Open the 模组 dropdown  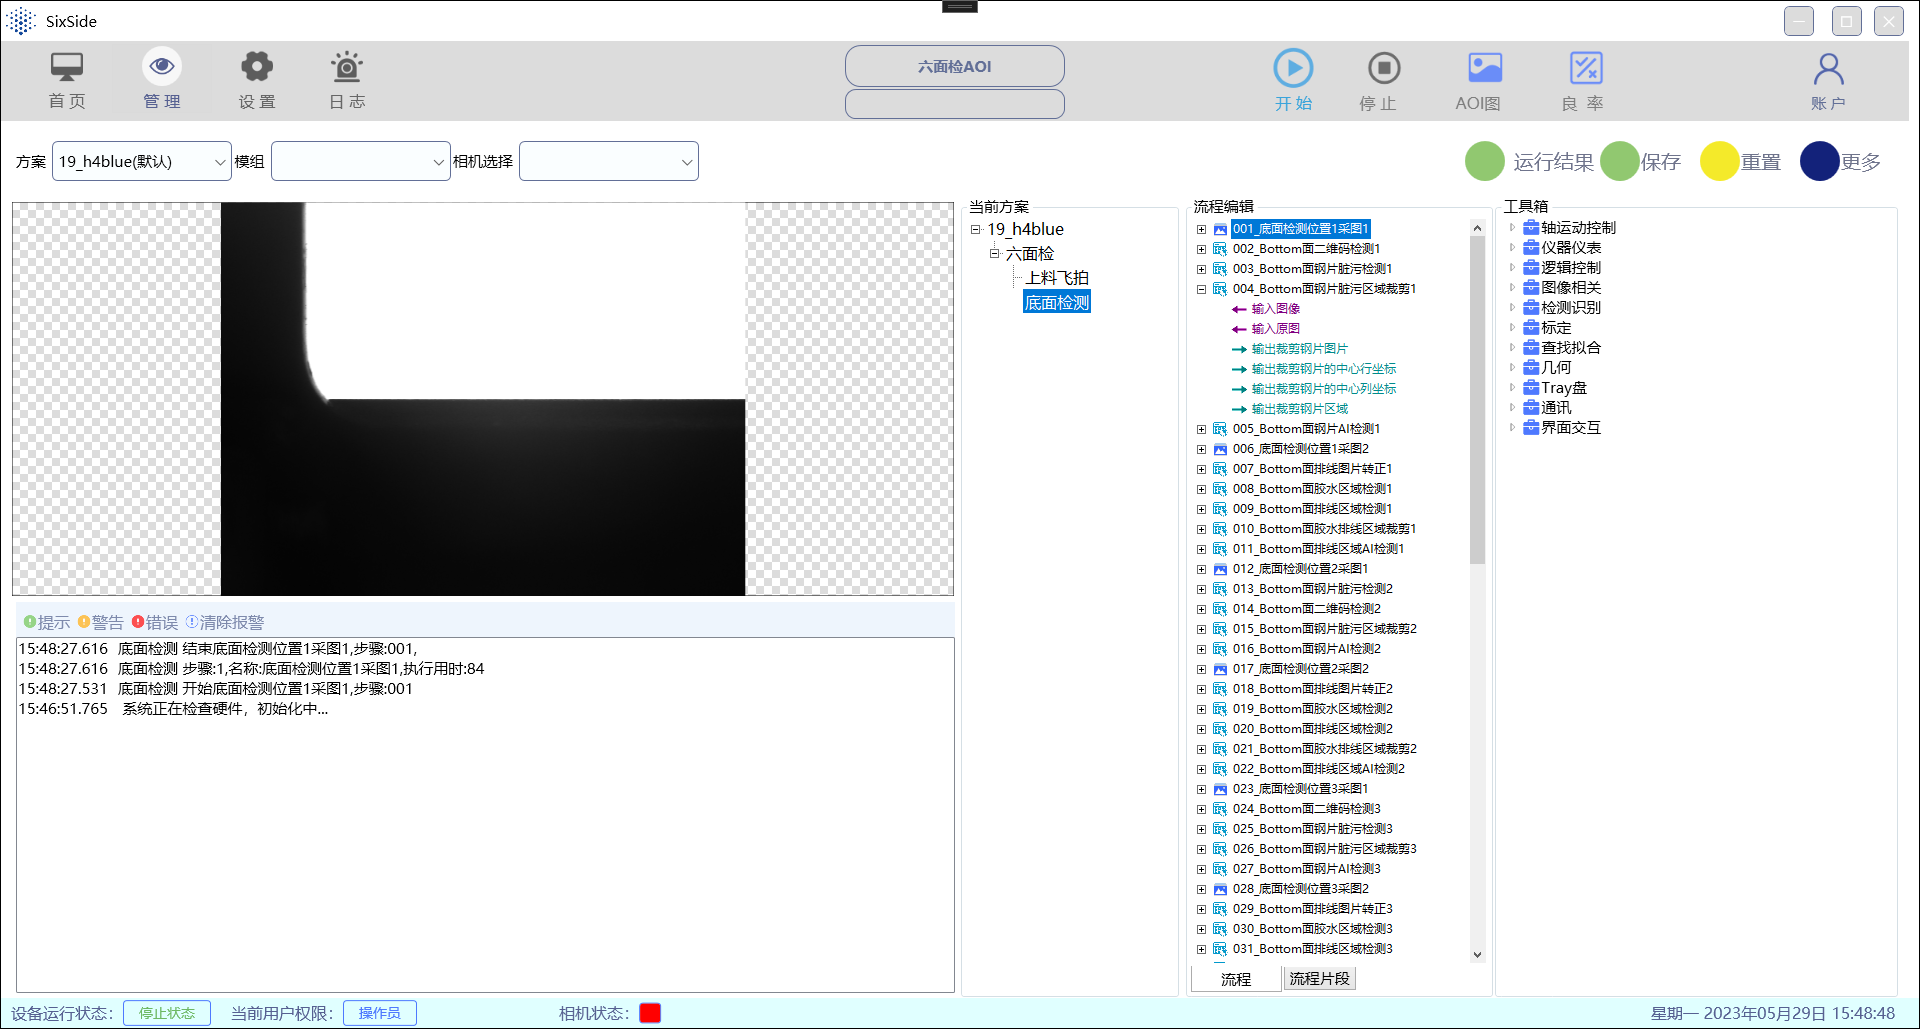361,161
